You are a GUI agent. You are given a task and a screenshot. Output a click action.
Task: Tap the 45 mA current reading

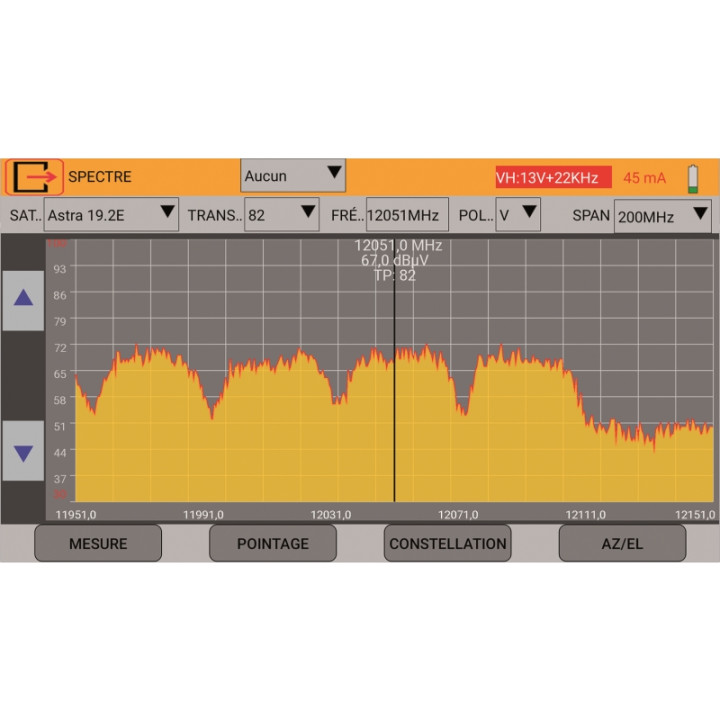tap(644, 178)
